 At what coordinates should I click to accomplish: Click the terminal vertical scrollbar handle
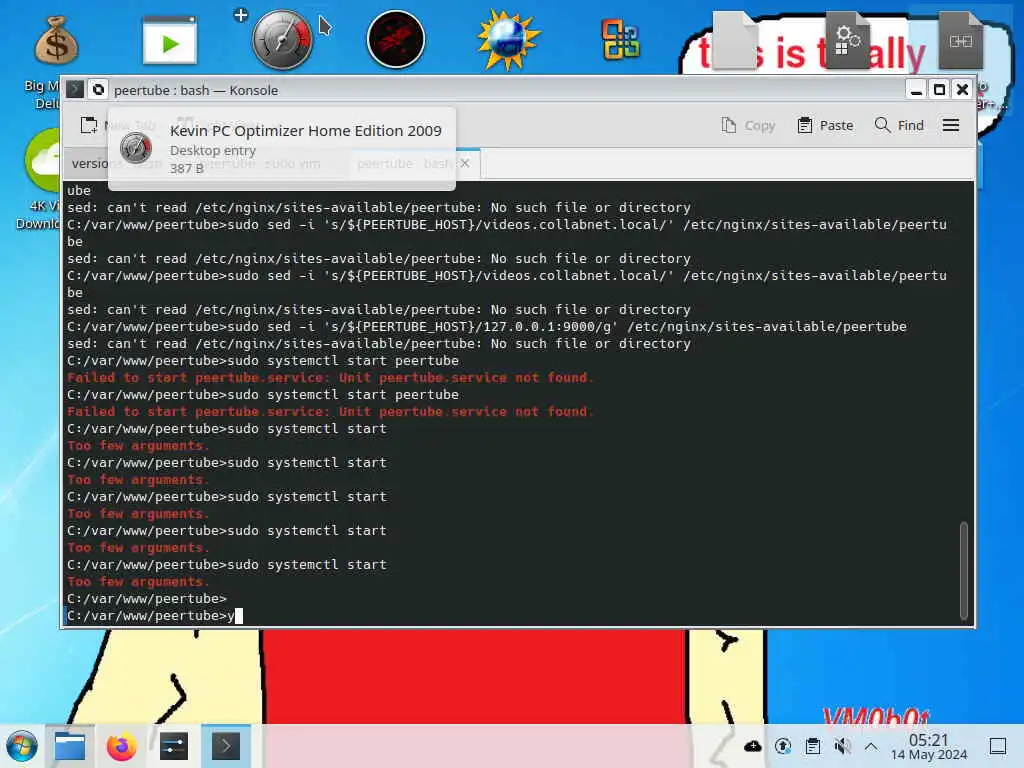point(964,570)
